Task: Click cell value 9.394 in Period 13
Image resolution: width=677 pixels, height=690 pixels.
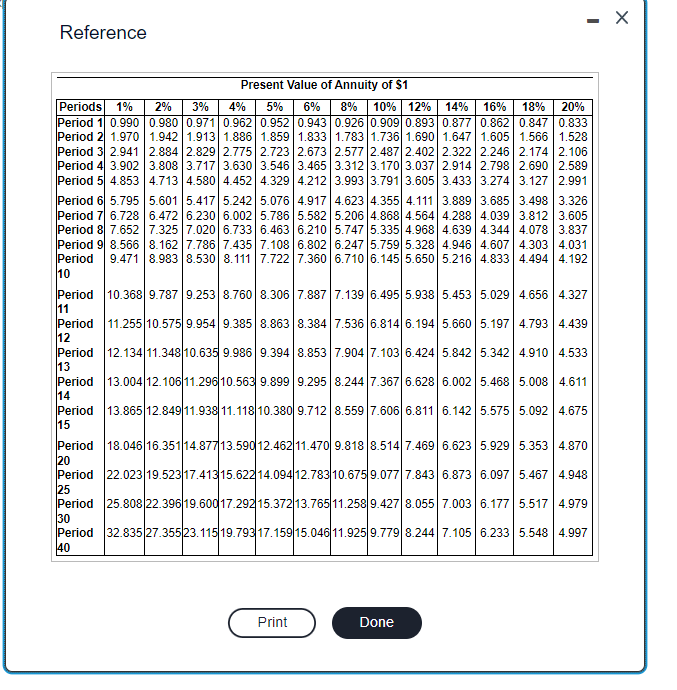Action: coord(275,352)
